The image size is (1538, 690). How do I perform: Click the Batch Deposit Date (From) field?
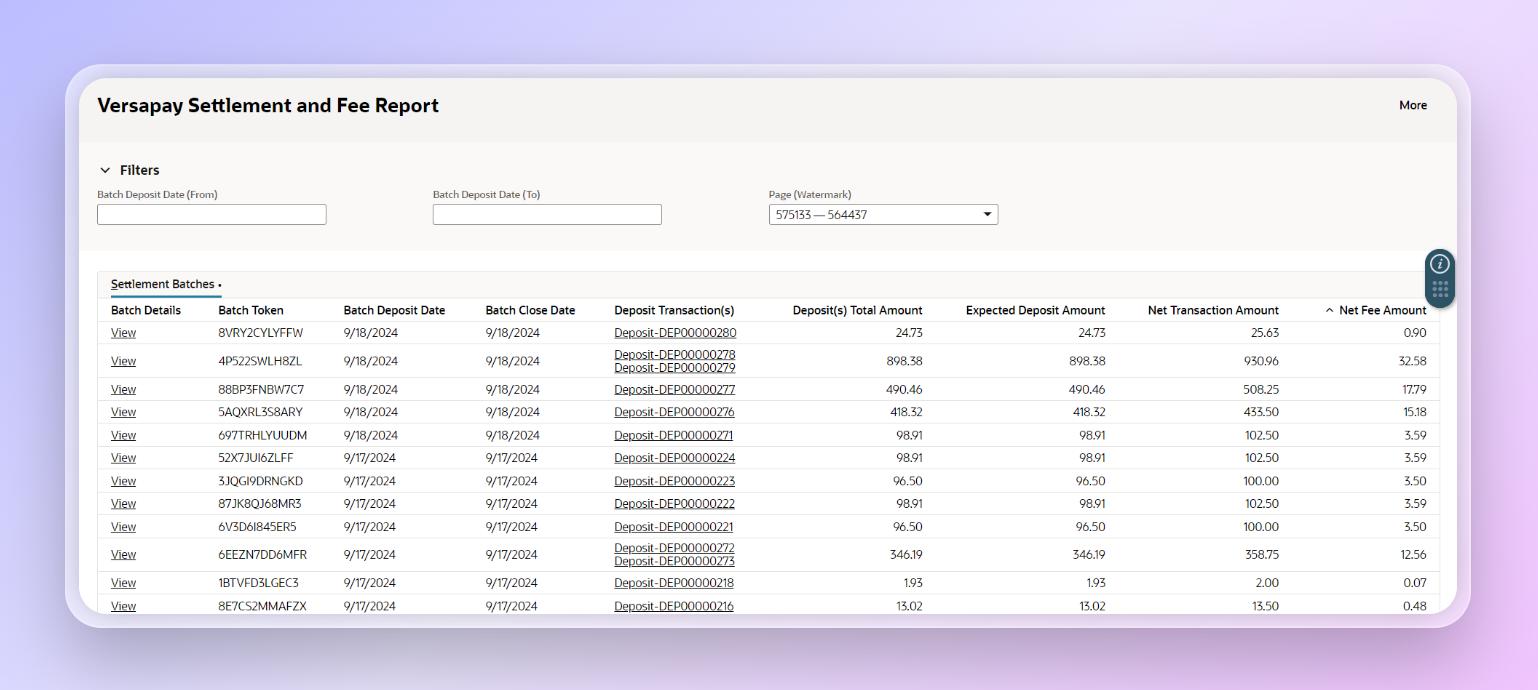pos(212,215)
